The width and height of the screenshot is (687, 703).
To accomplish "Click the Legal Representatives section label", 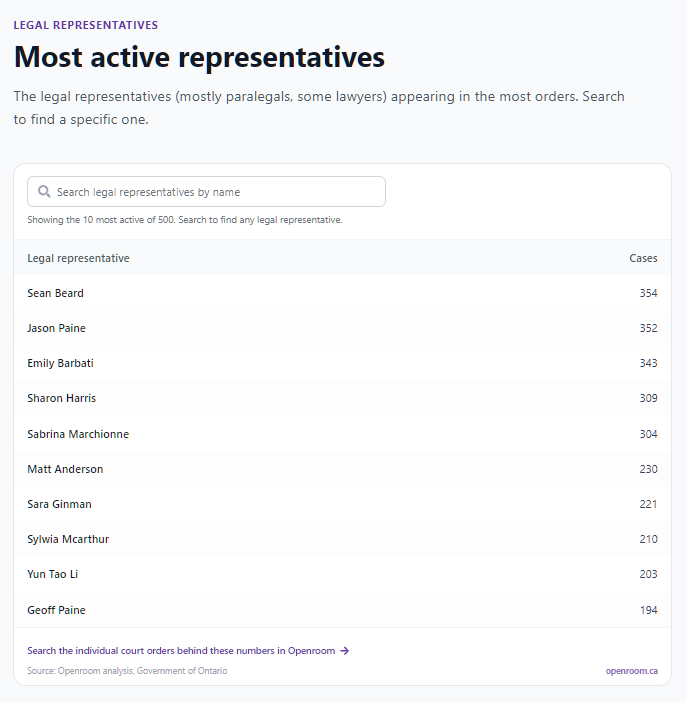I will click(86, 25).
